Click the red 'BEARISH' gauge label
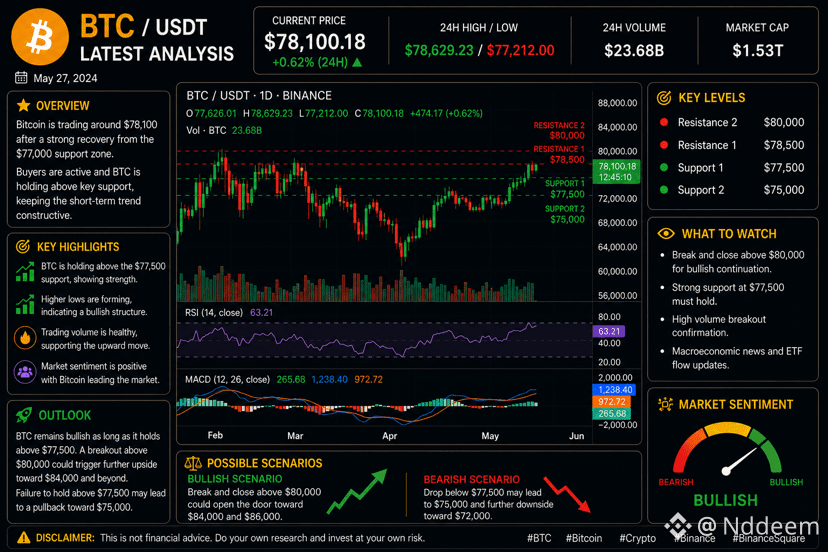Viewport: 828px width, 552px height. [675, 482]
